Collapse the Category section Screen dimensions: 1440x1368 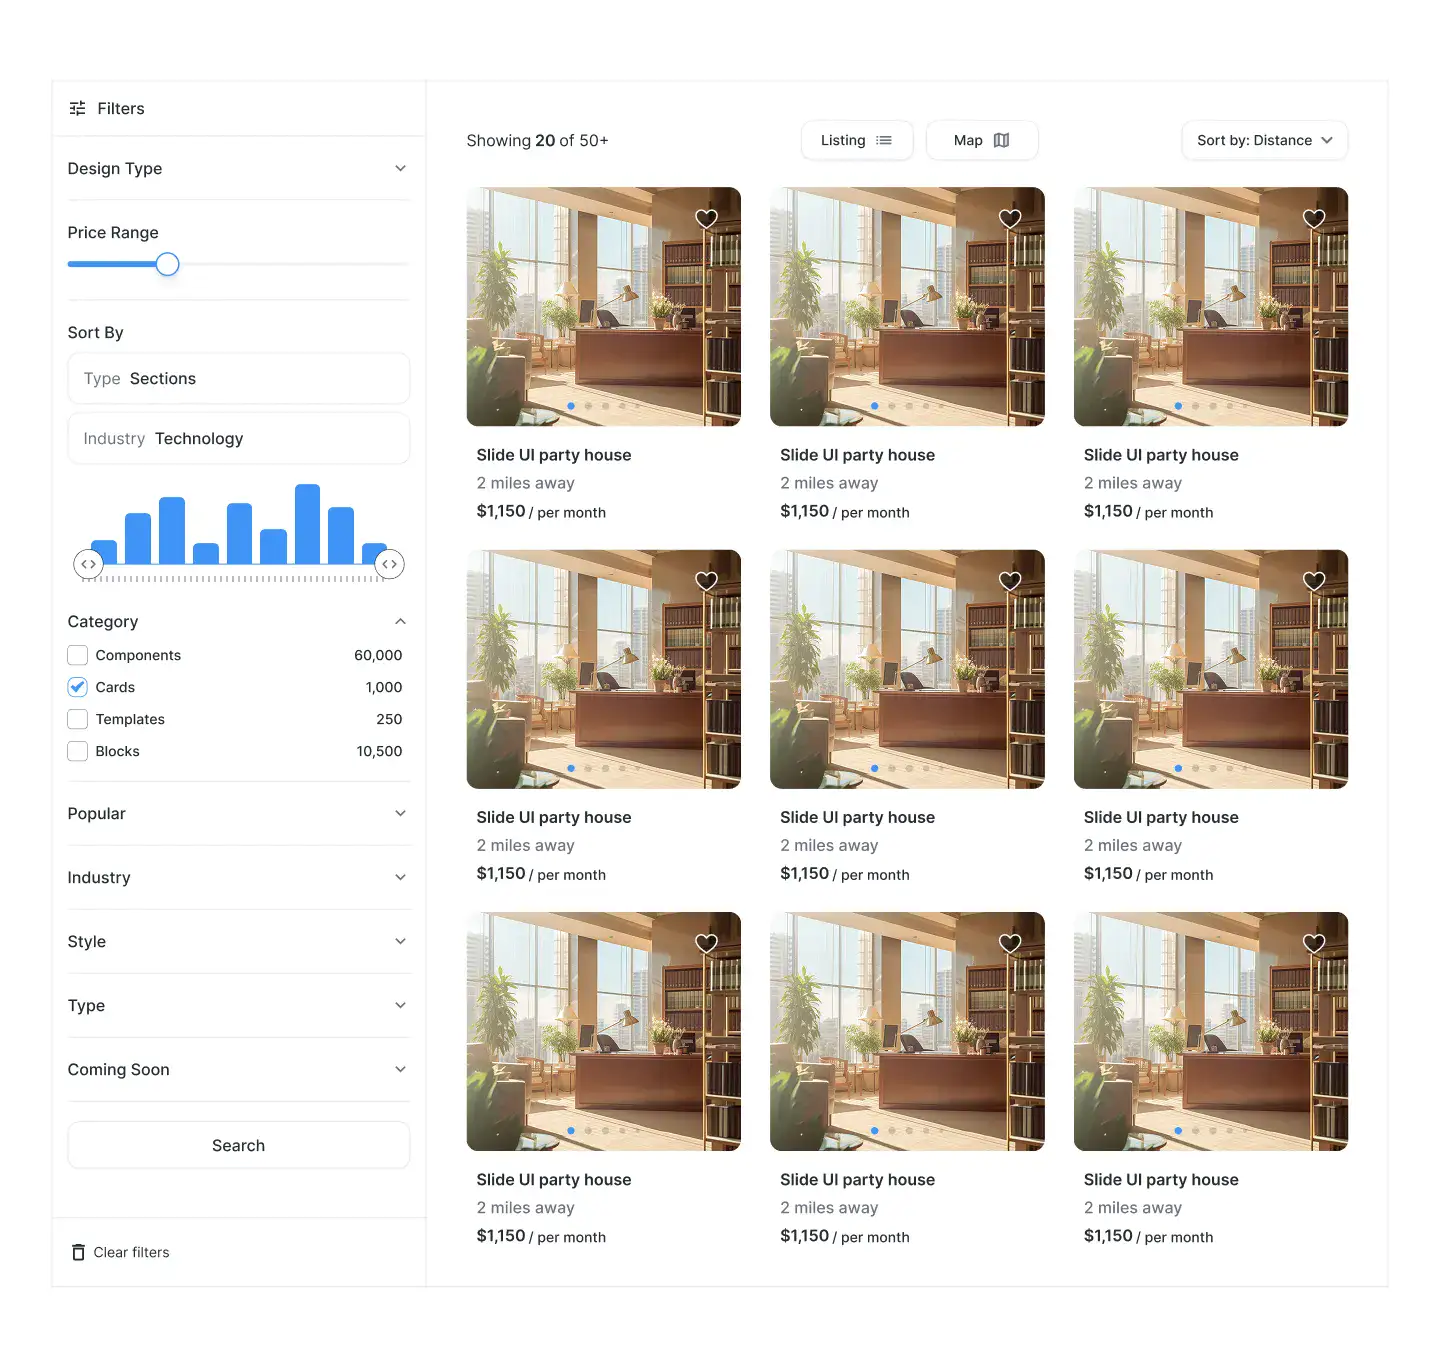(238, 621)
